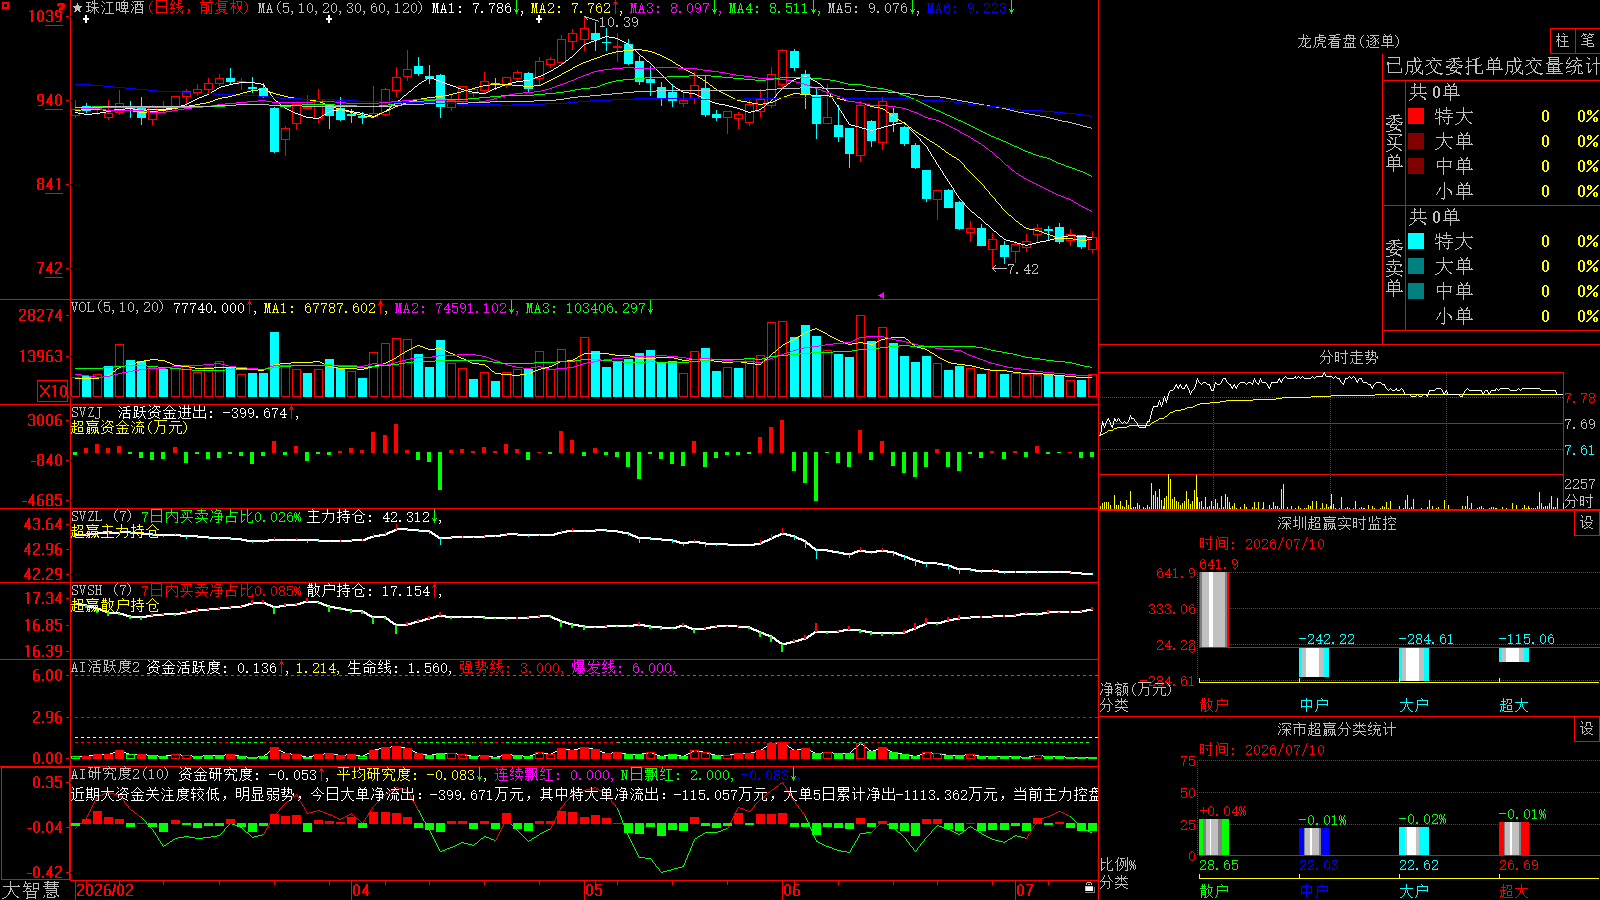Click the AI研究度2(10) indicator label
Image resolution: width=1600 pixels, height=900 pixels.
121,774
